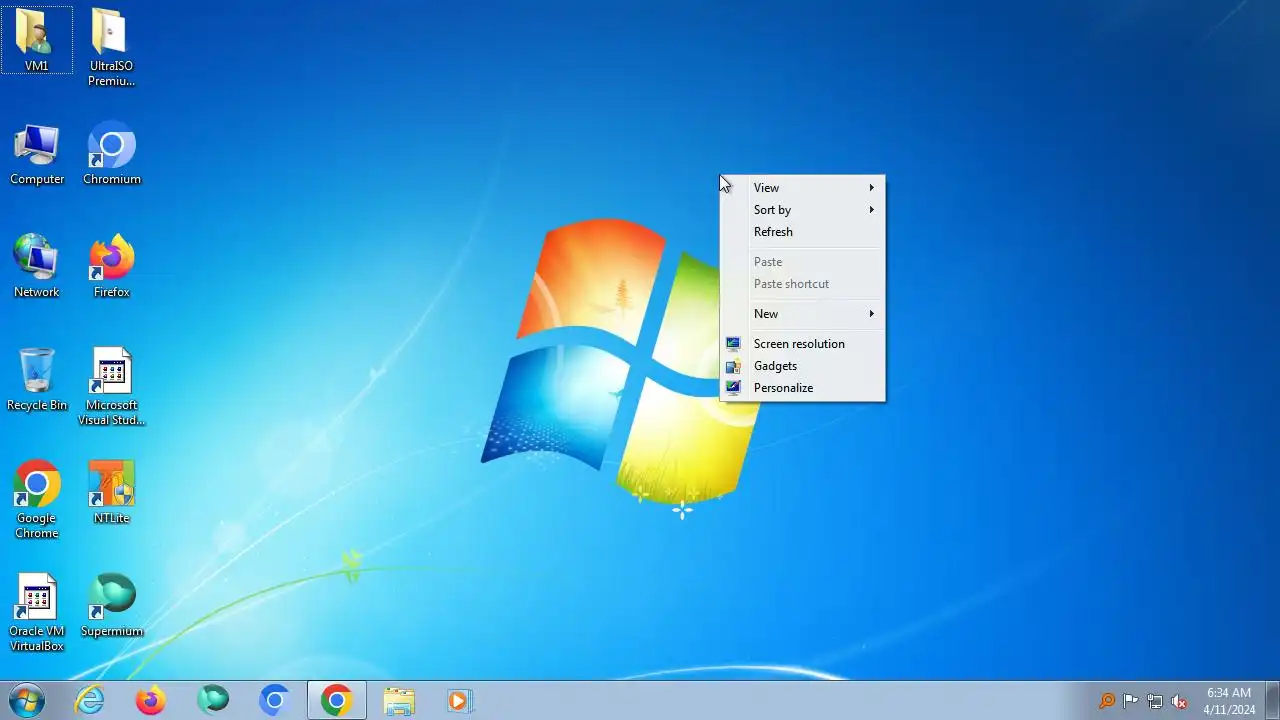Select the NTLite desktop shortcut
Image resolution: width=1280 pixels, height=720 pixels.
pyautogui.click(x=112, y=493)
